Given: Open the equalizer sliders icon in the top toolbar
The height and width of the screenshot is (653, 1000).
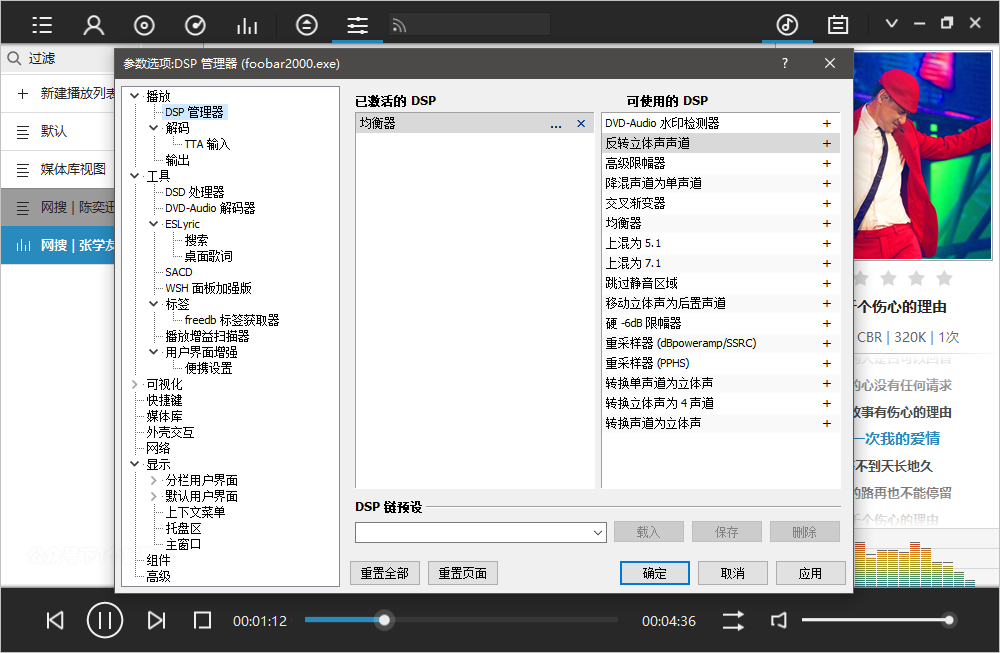Looking at the screenshot, I should point(357,25).
